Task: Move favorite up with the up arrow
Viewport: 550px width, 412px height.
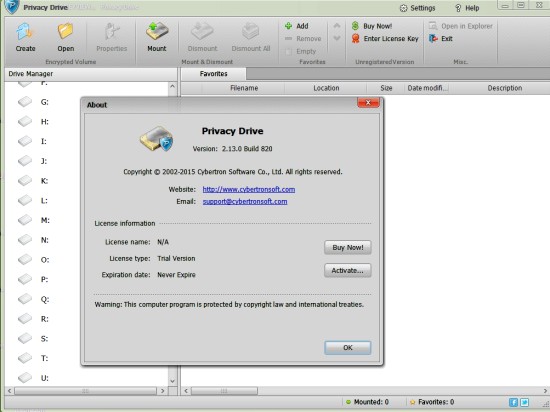Action: click(337, 26)
